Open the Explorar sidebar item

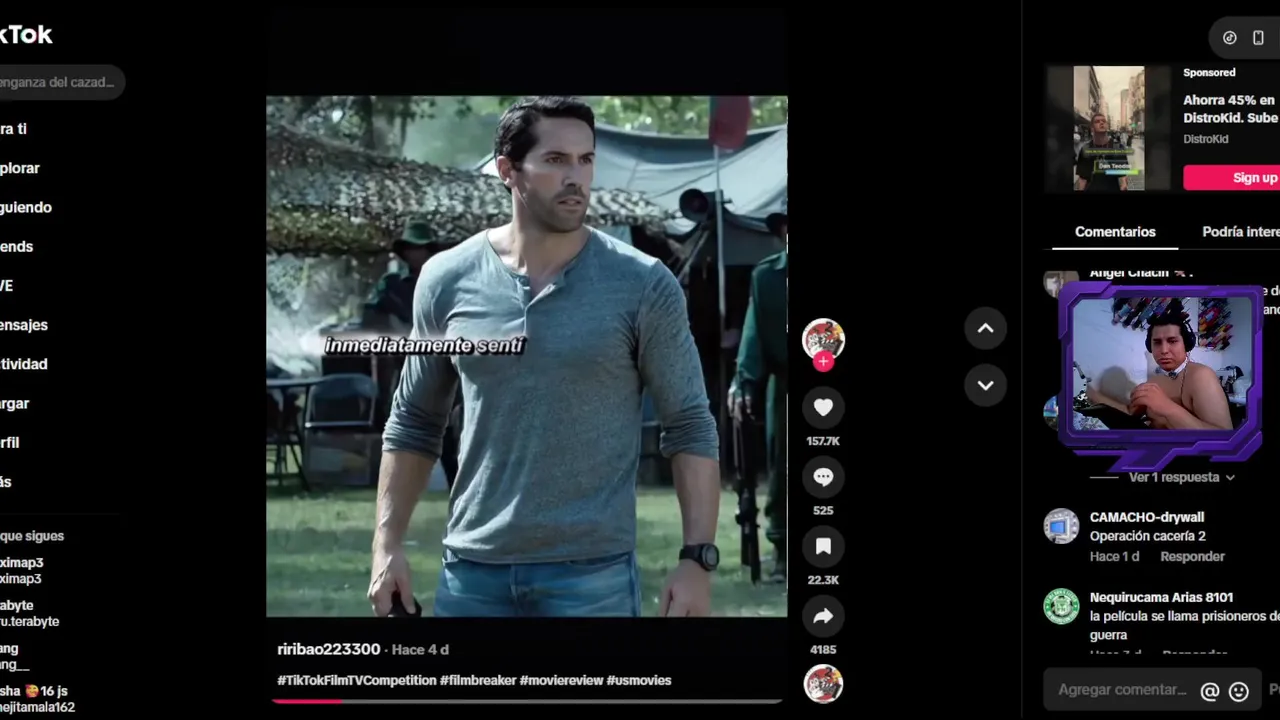pos(20,168)
